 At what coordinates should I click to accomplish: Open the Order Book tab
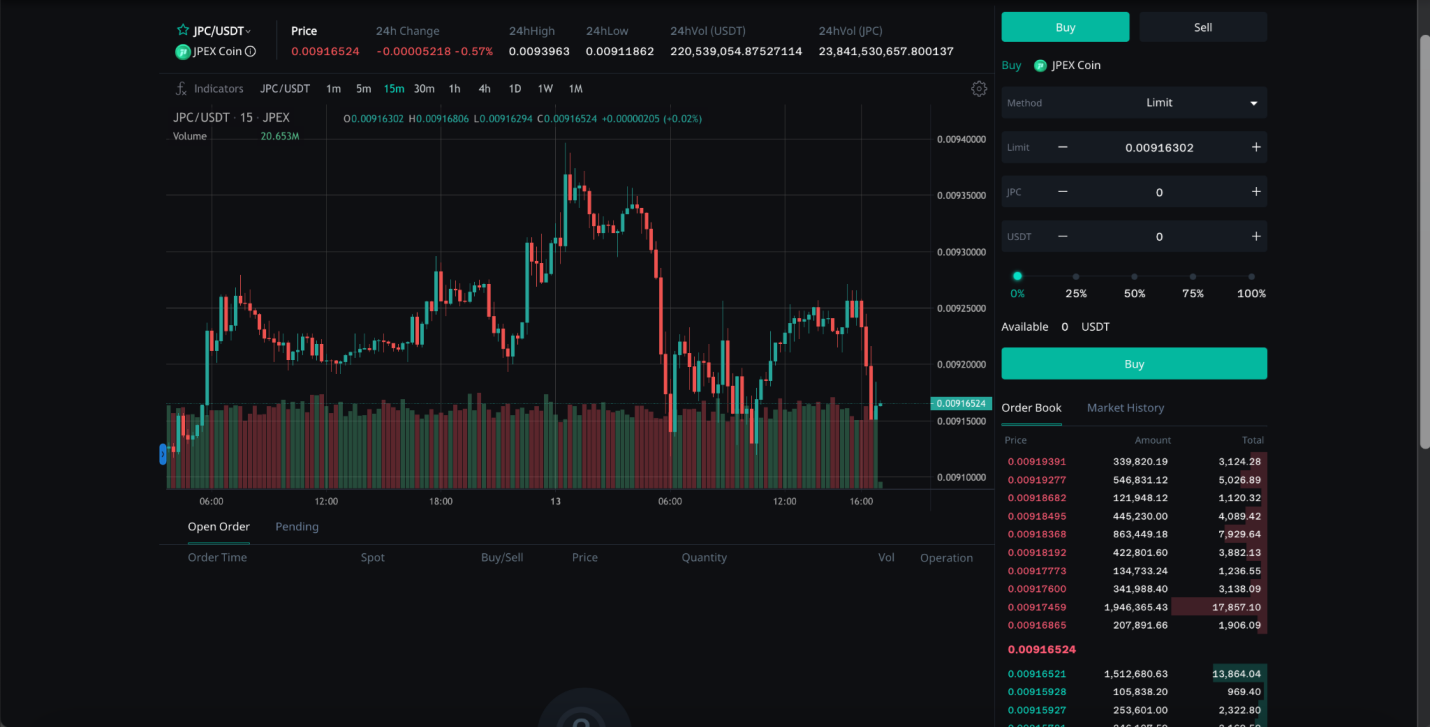pyautogui.click(x=1031, y=408)
